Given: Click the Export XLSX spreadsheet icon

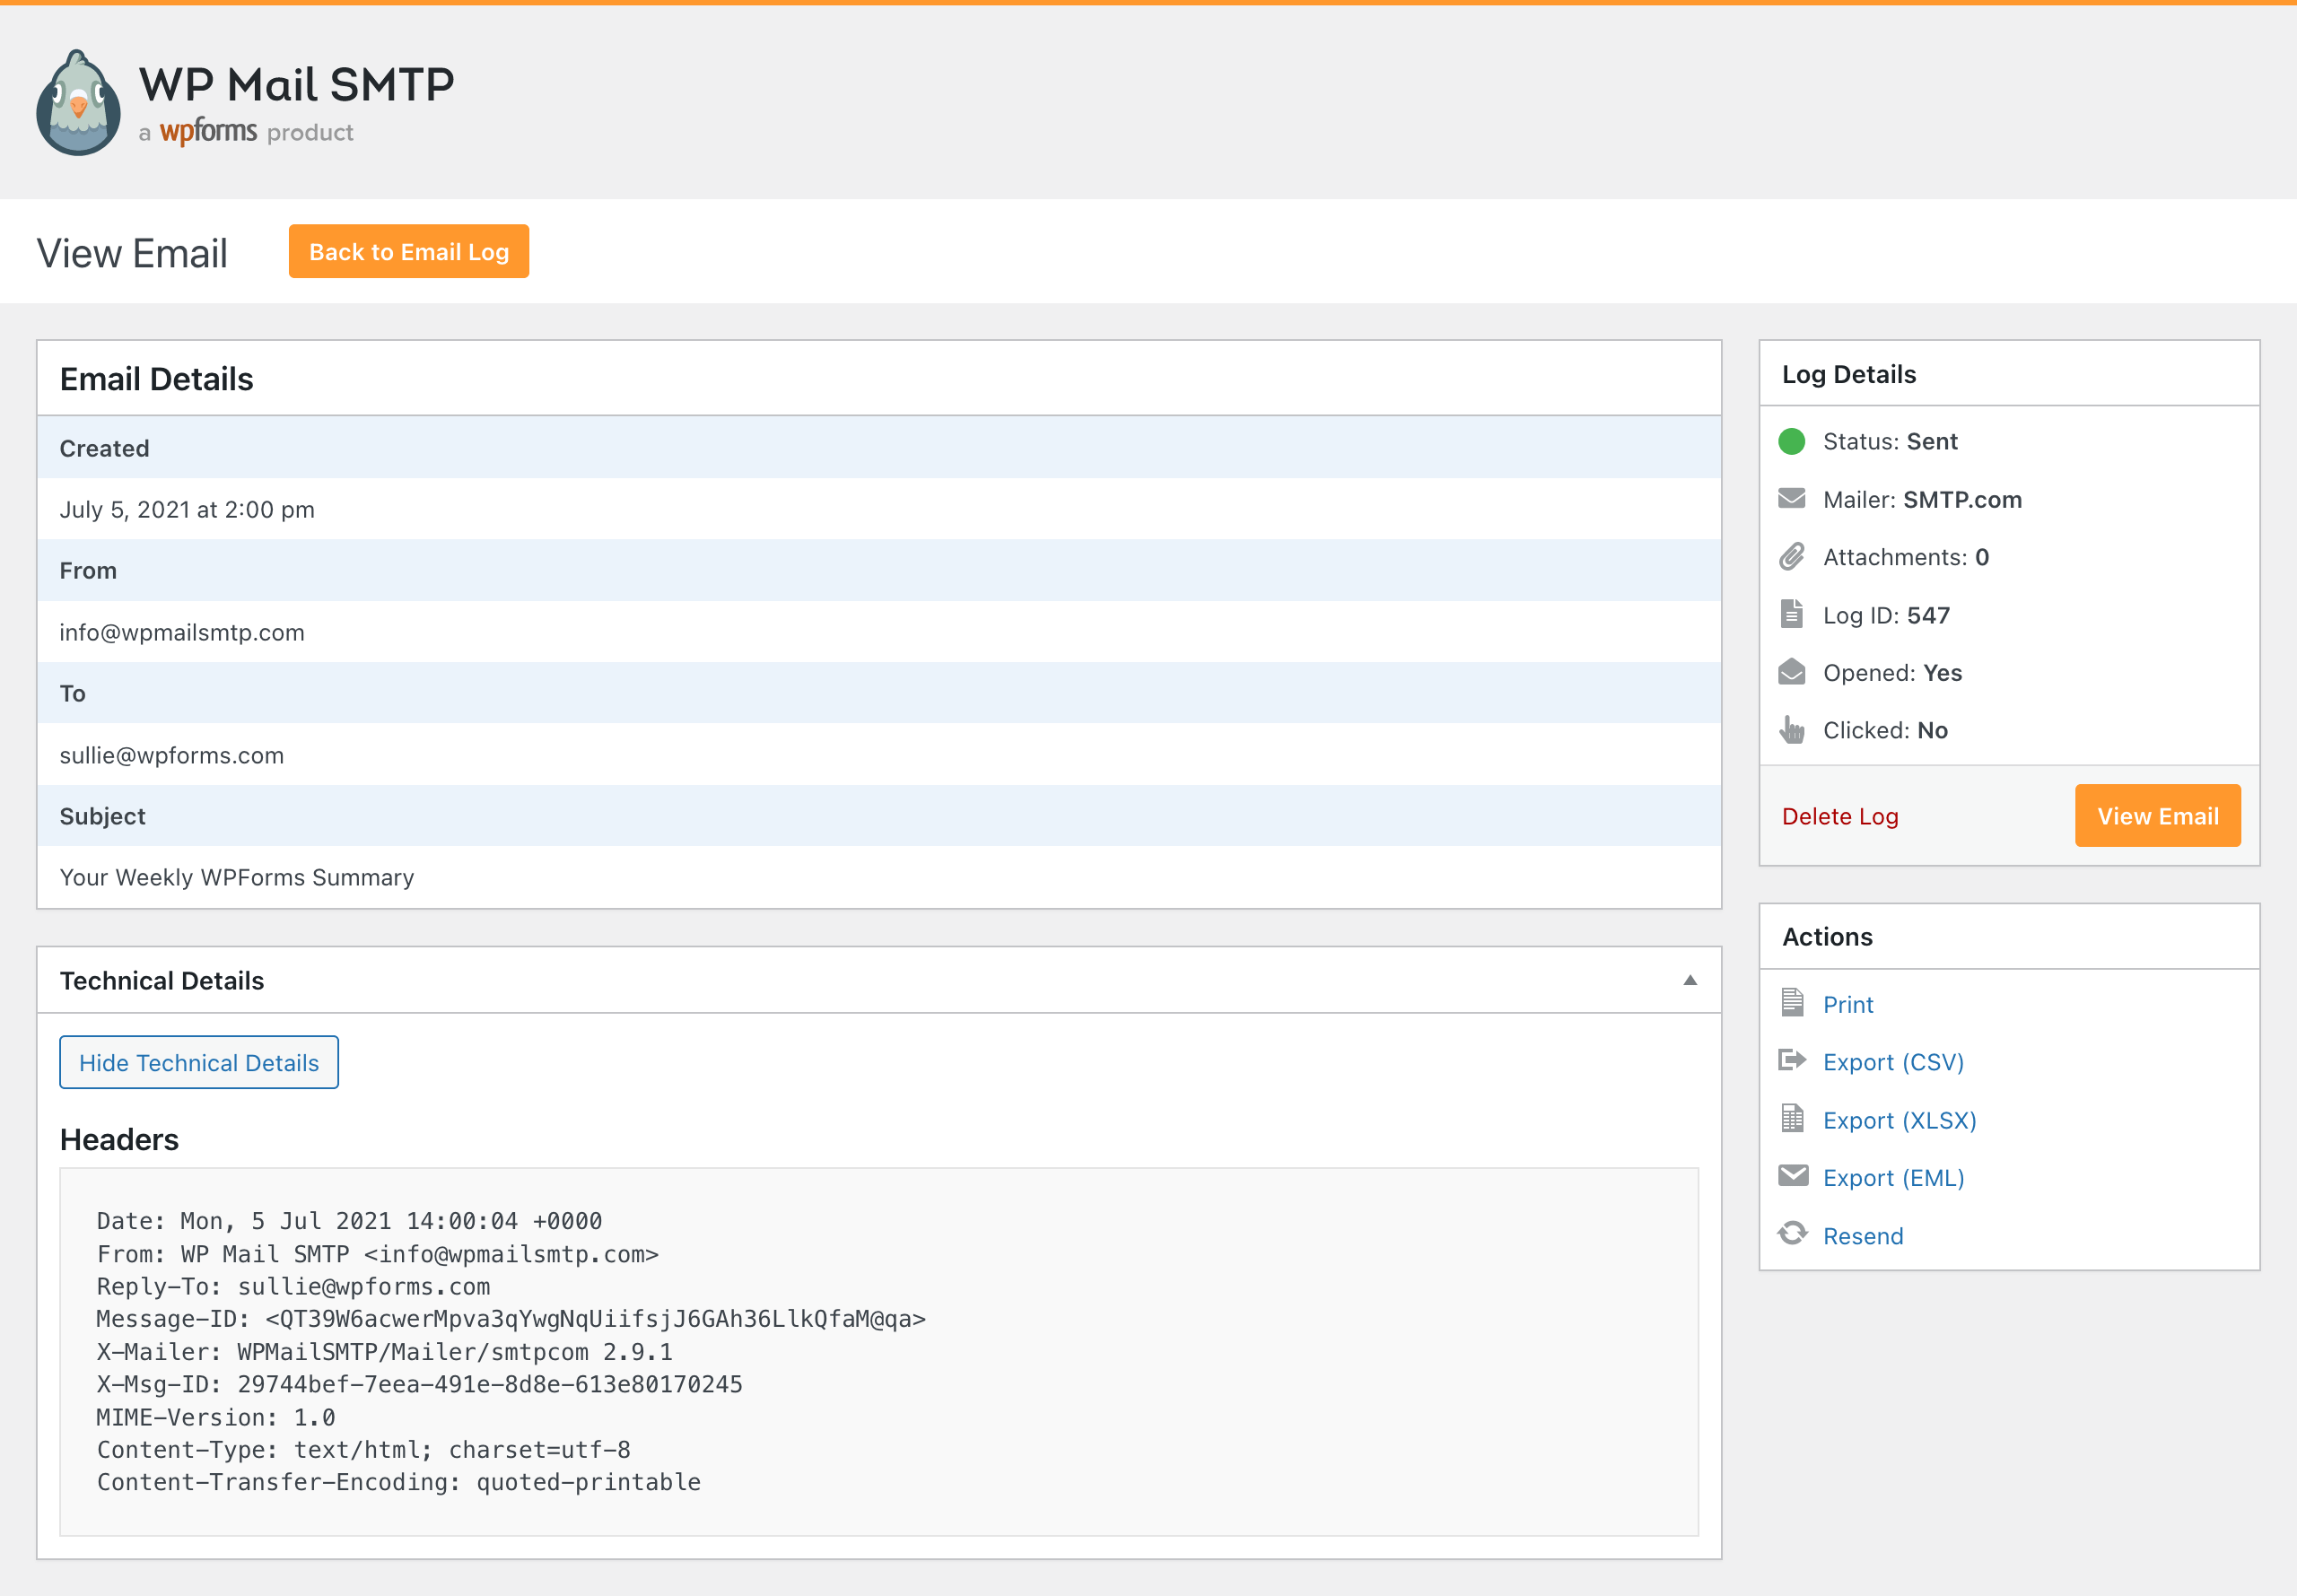Looking at the screenshot, I should pos(1792,1119).
